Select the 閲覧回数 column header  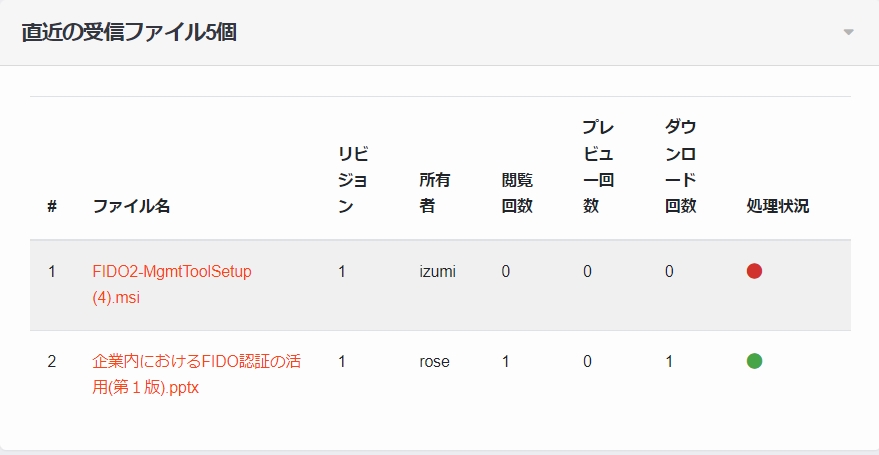click(x=517, y=193)
